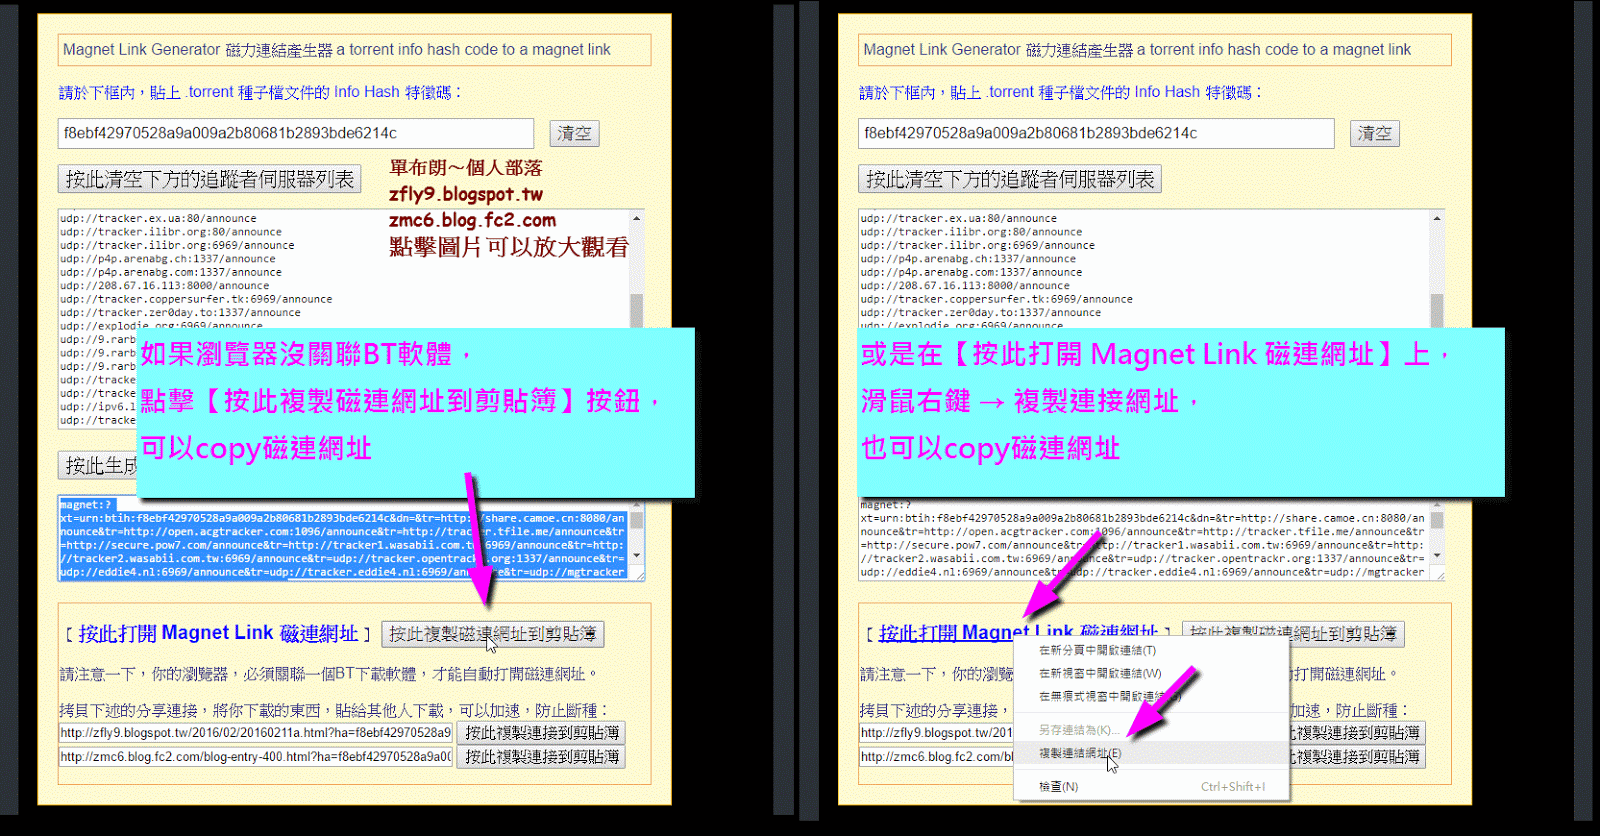This screenshot has width=1600, height=836.
Task: Click the 清空 button in the left panel
Action: coord(574,133)
